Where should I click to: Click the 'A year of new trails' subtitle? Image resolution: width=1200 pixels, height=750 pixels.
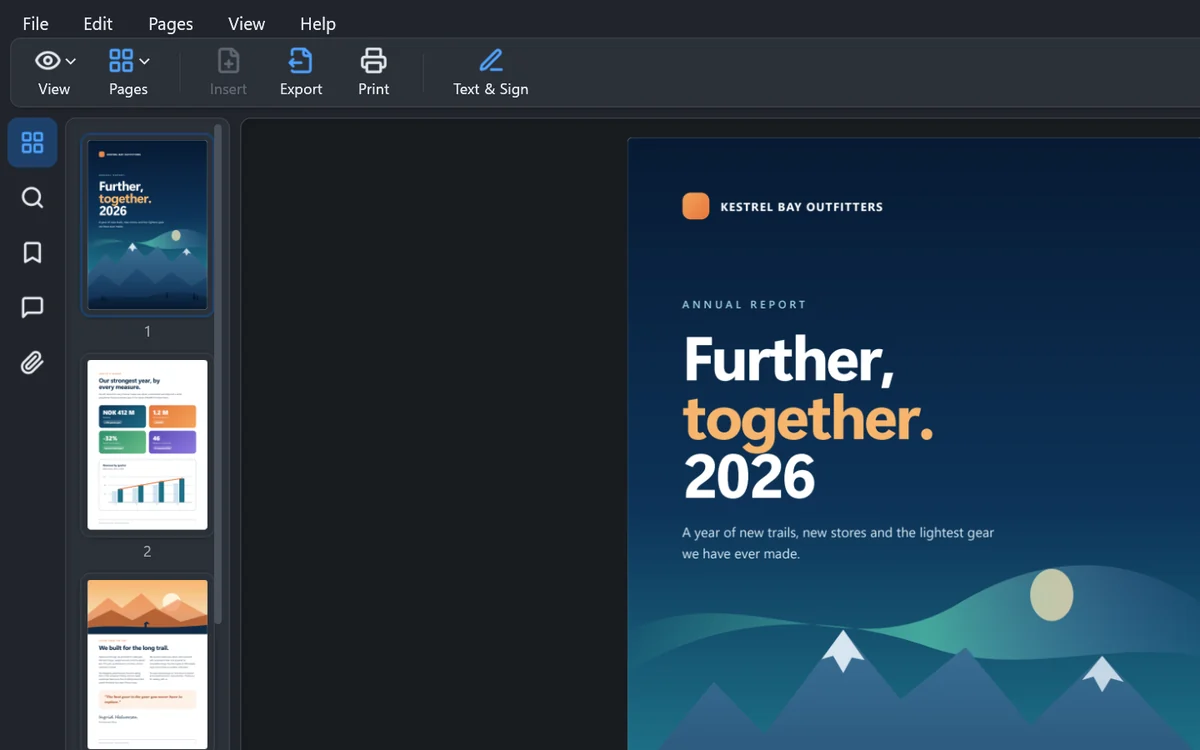pyautogui.click(x=838, y=543)
